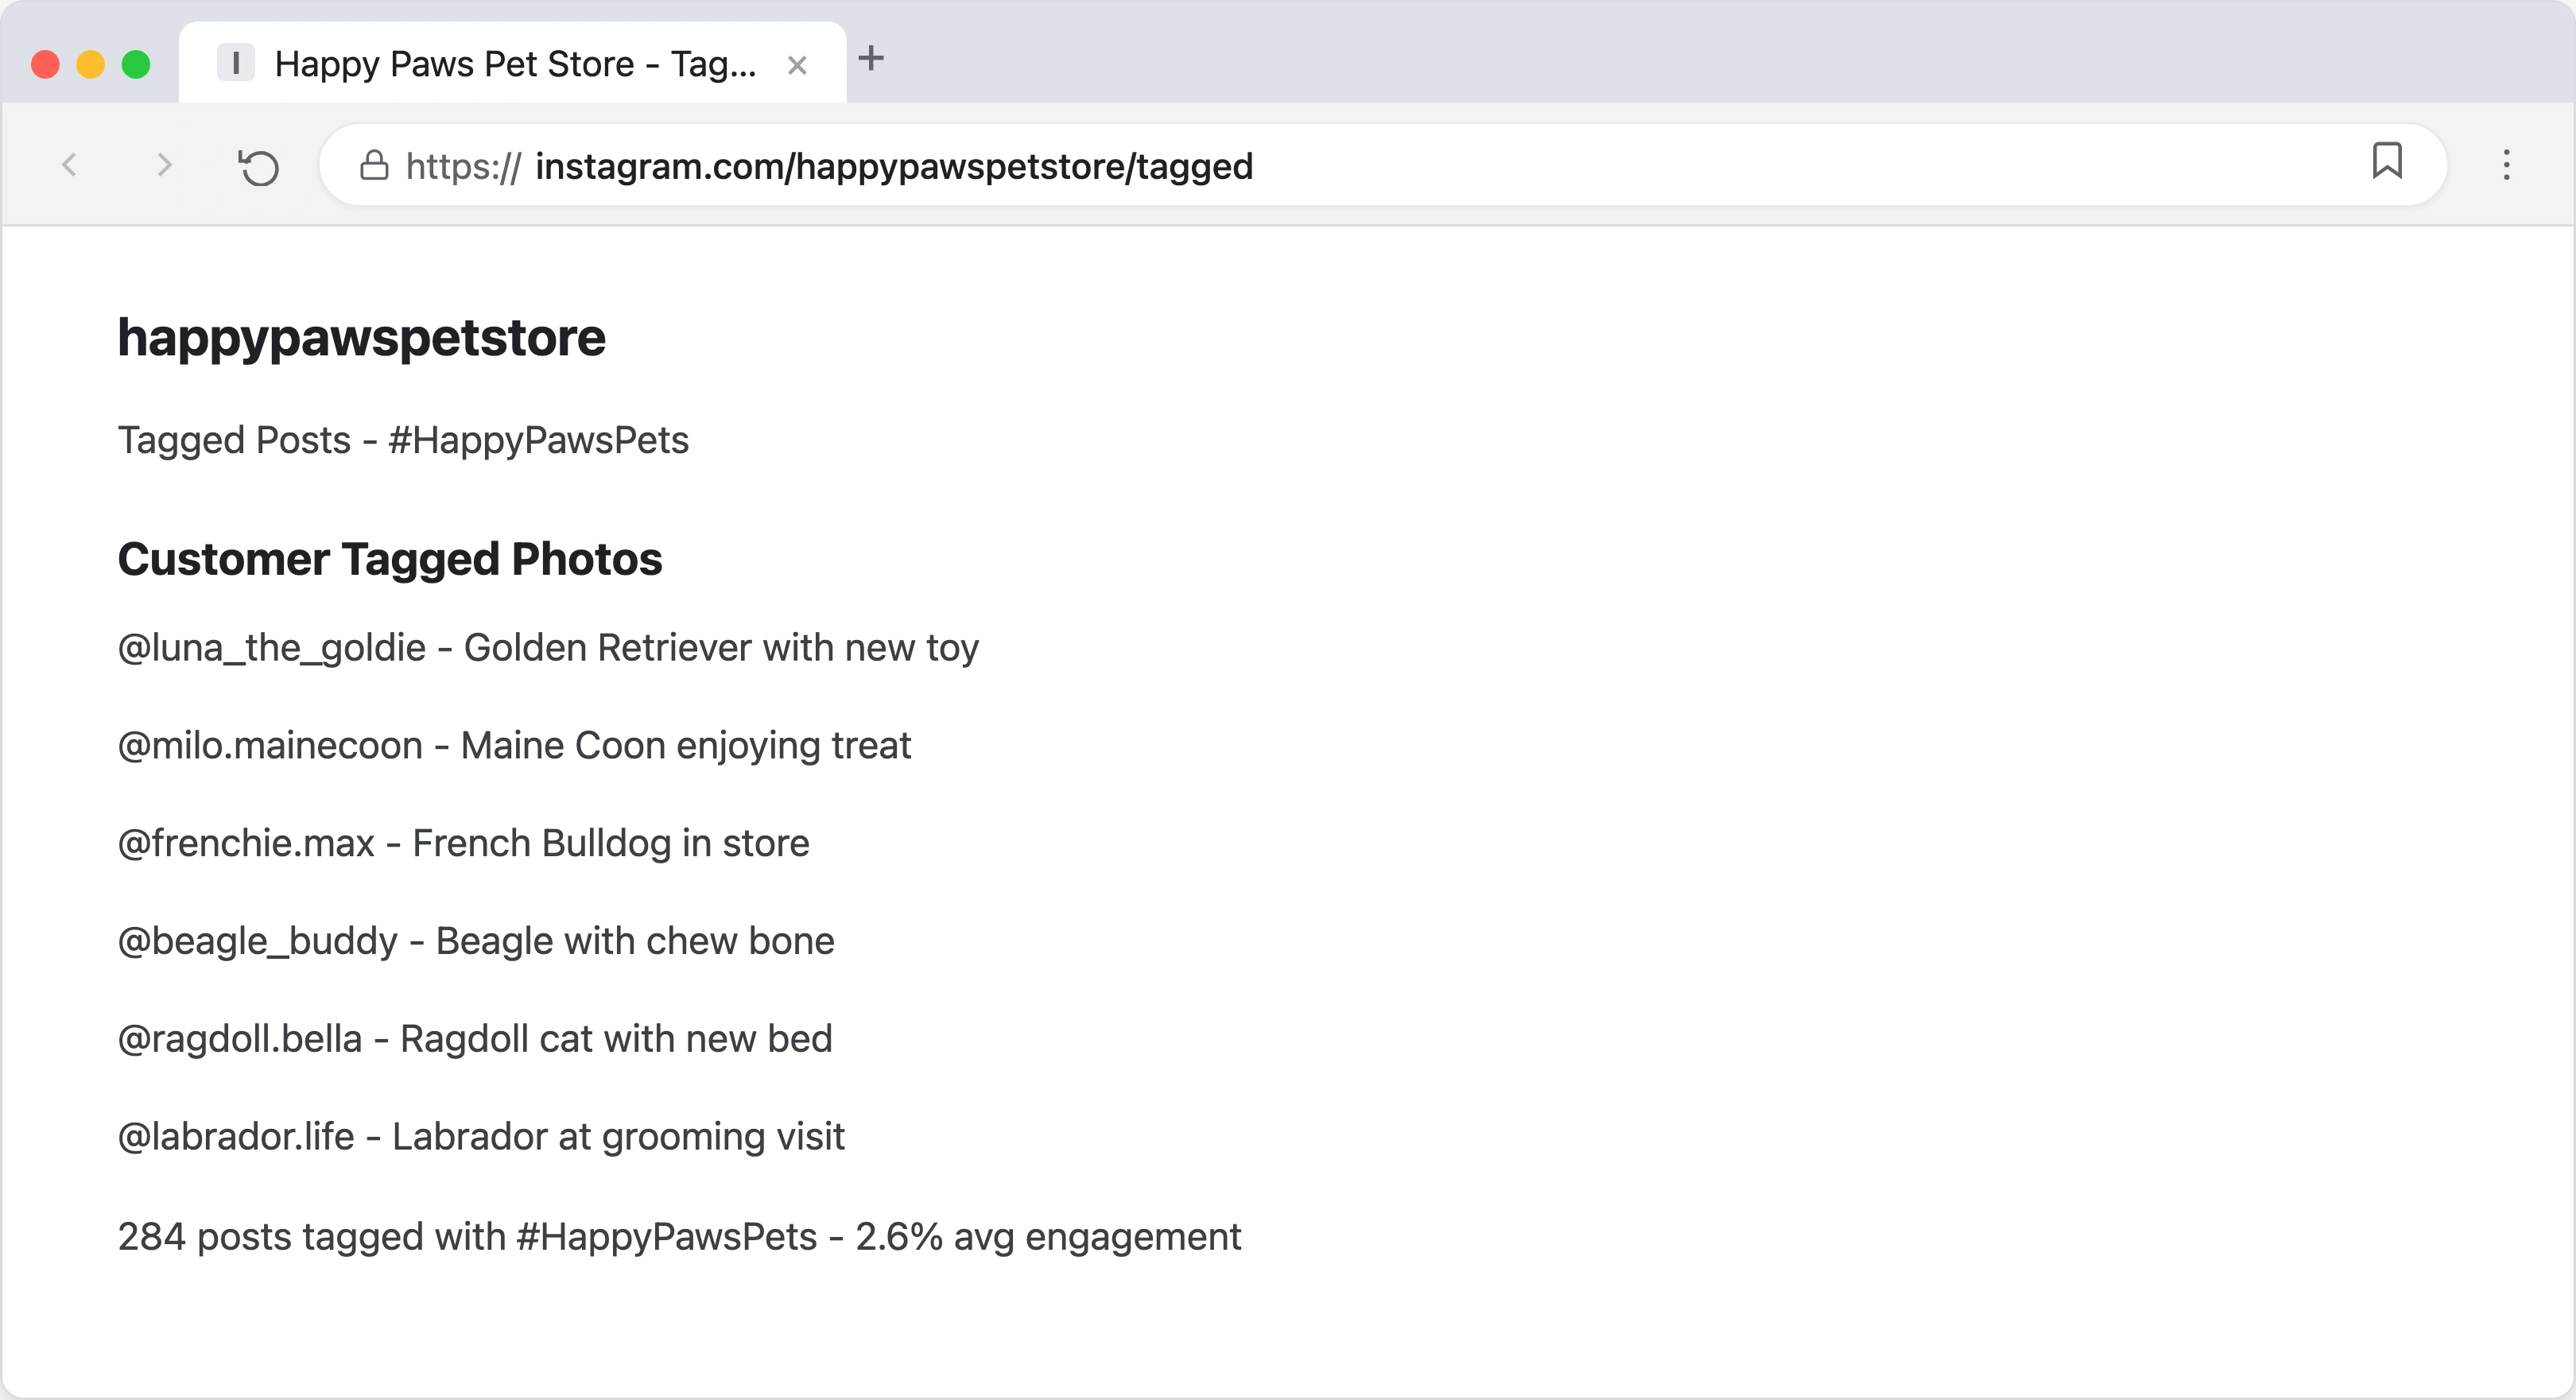Screen dimensions: 2576x1400
Task: Click the lock icon in the address bar
Action: coord(374,166)
